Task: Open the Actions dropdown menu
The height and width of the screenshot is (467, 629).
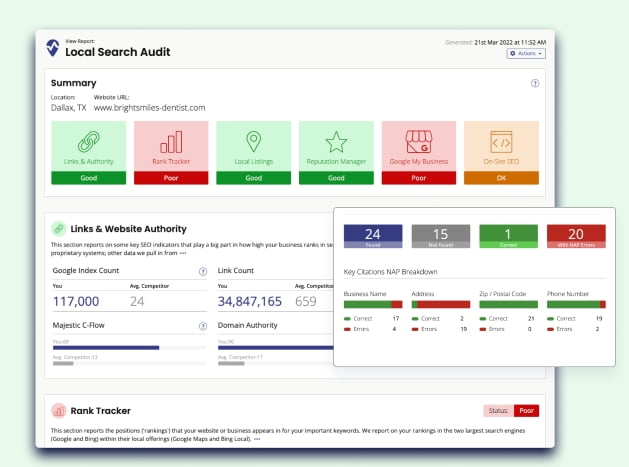Action: [526, 54]
